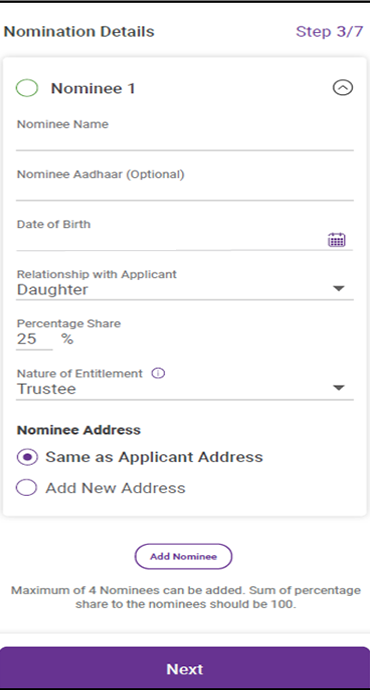Click the Daughter relationship value
370x690 pixels.
coord(52,290)
